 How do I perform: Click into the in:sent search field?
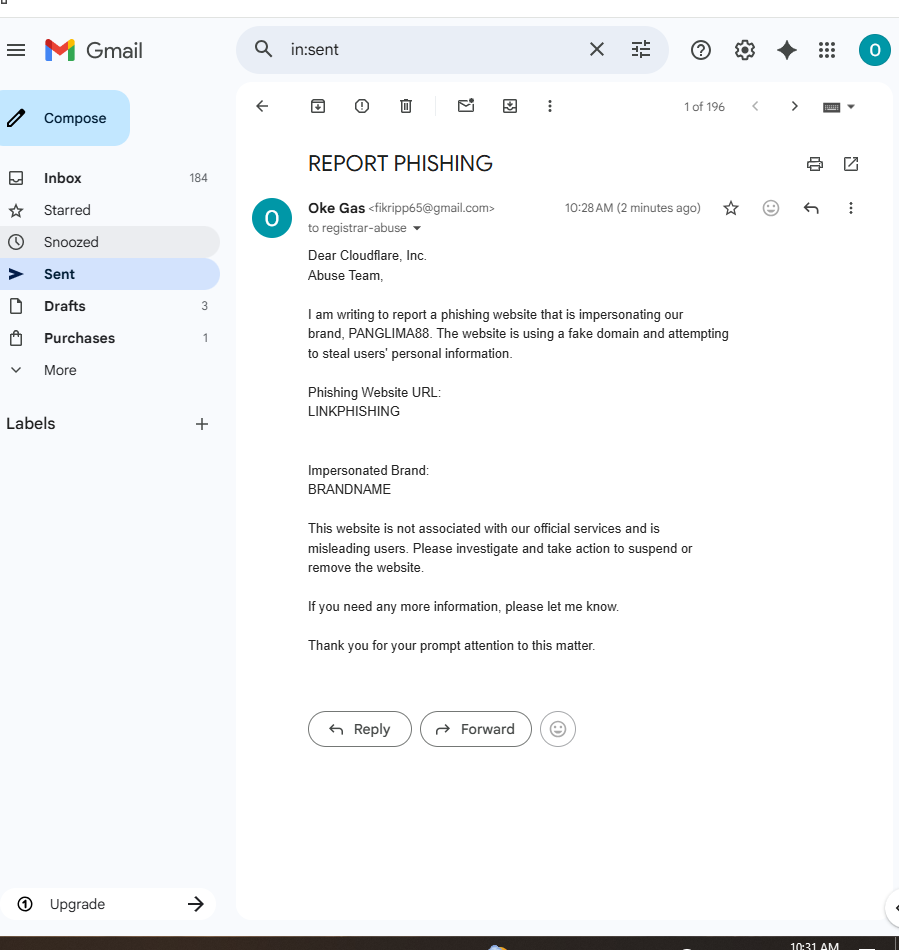point(431,50)
